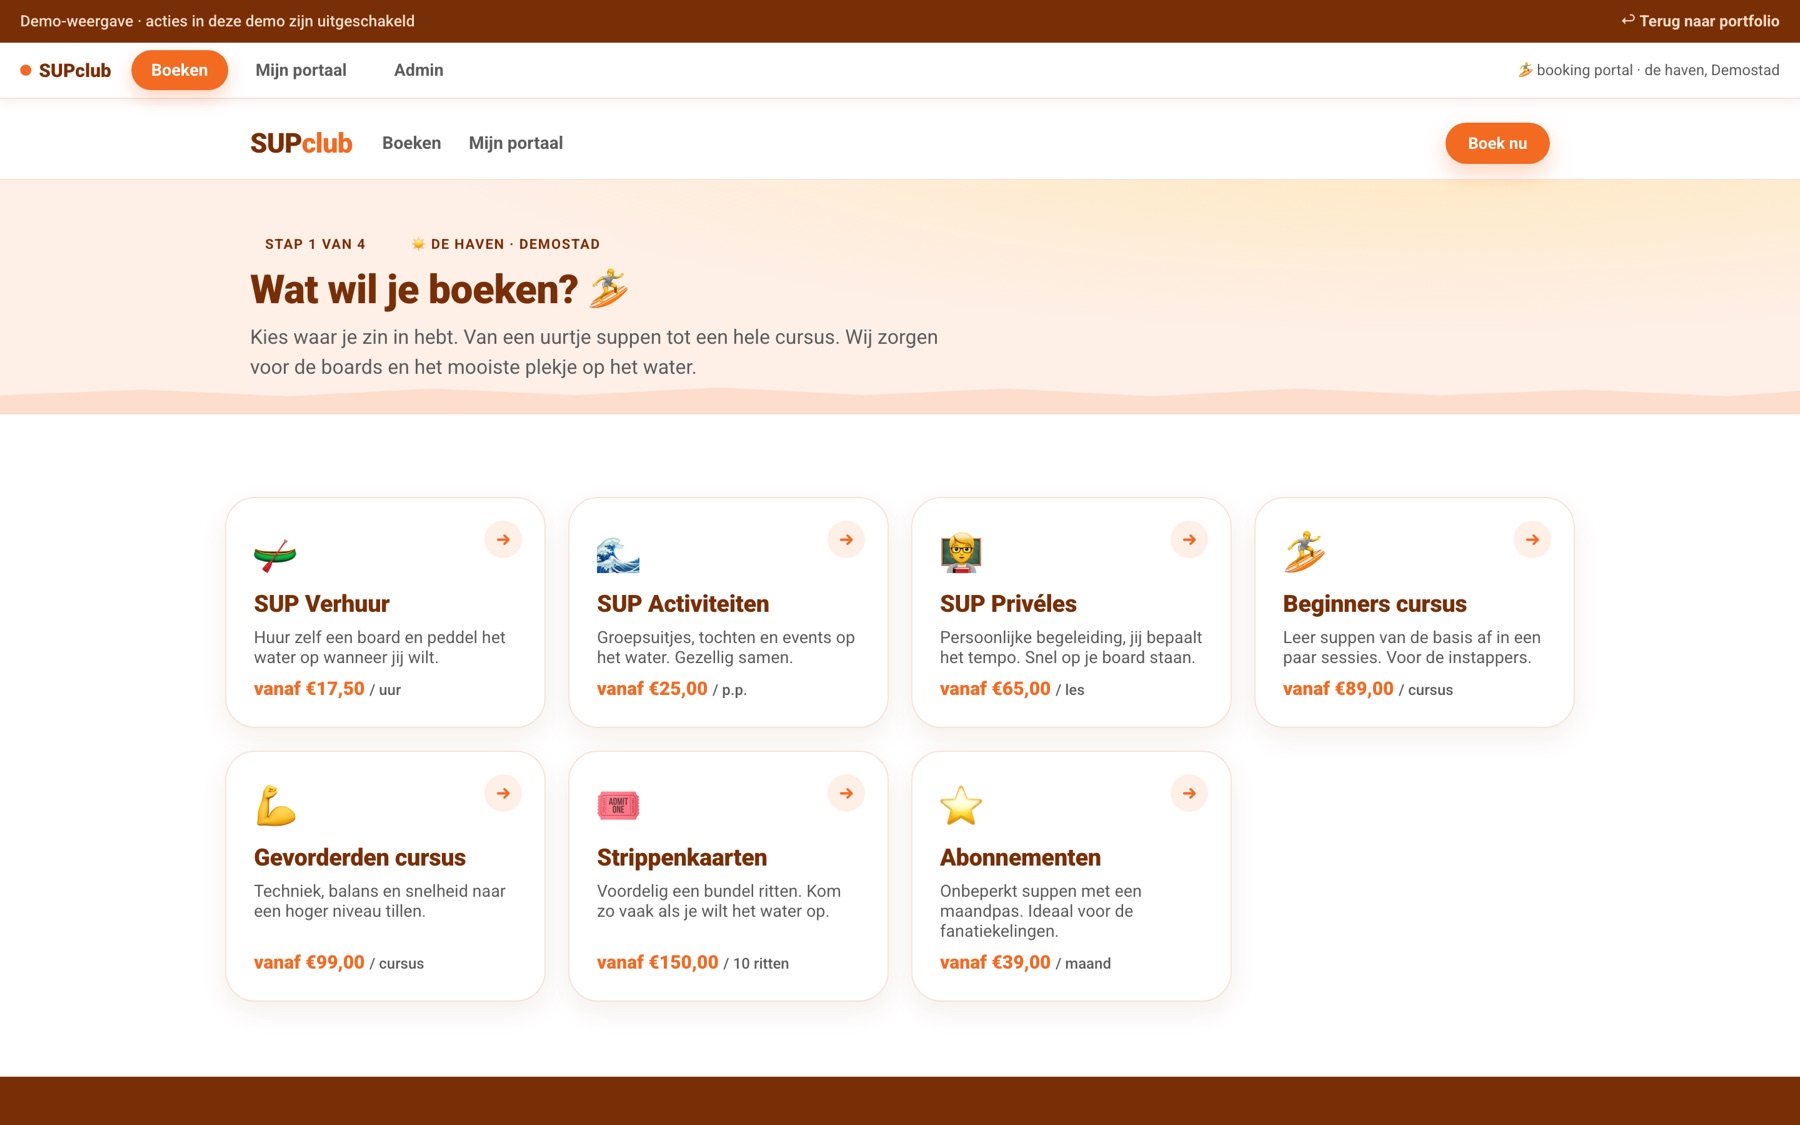Screen dimensions: 1800x1125
Task: Click the Strippenkaarten description text
Action: 719,901
